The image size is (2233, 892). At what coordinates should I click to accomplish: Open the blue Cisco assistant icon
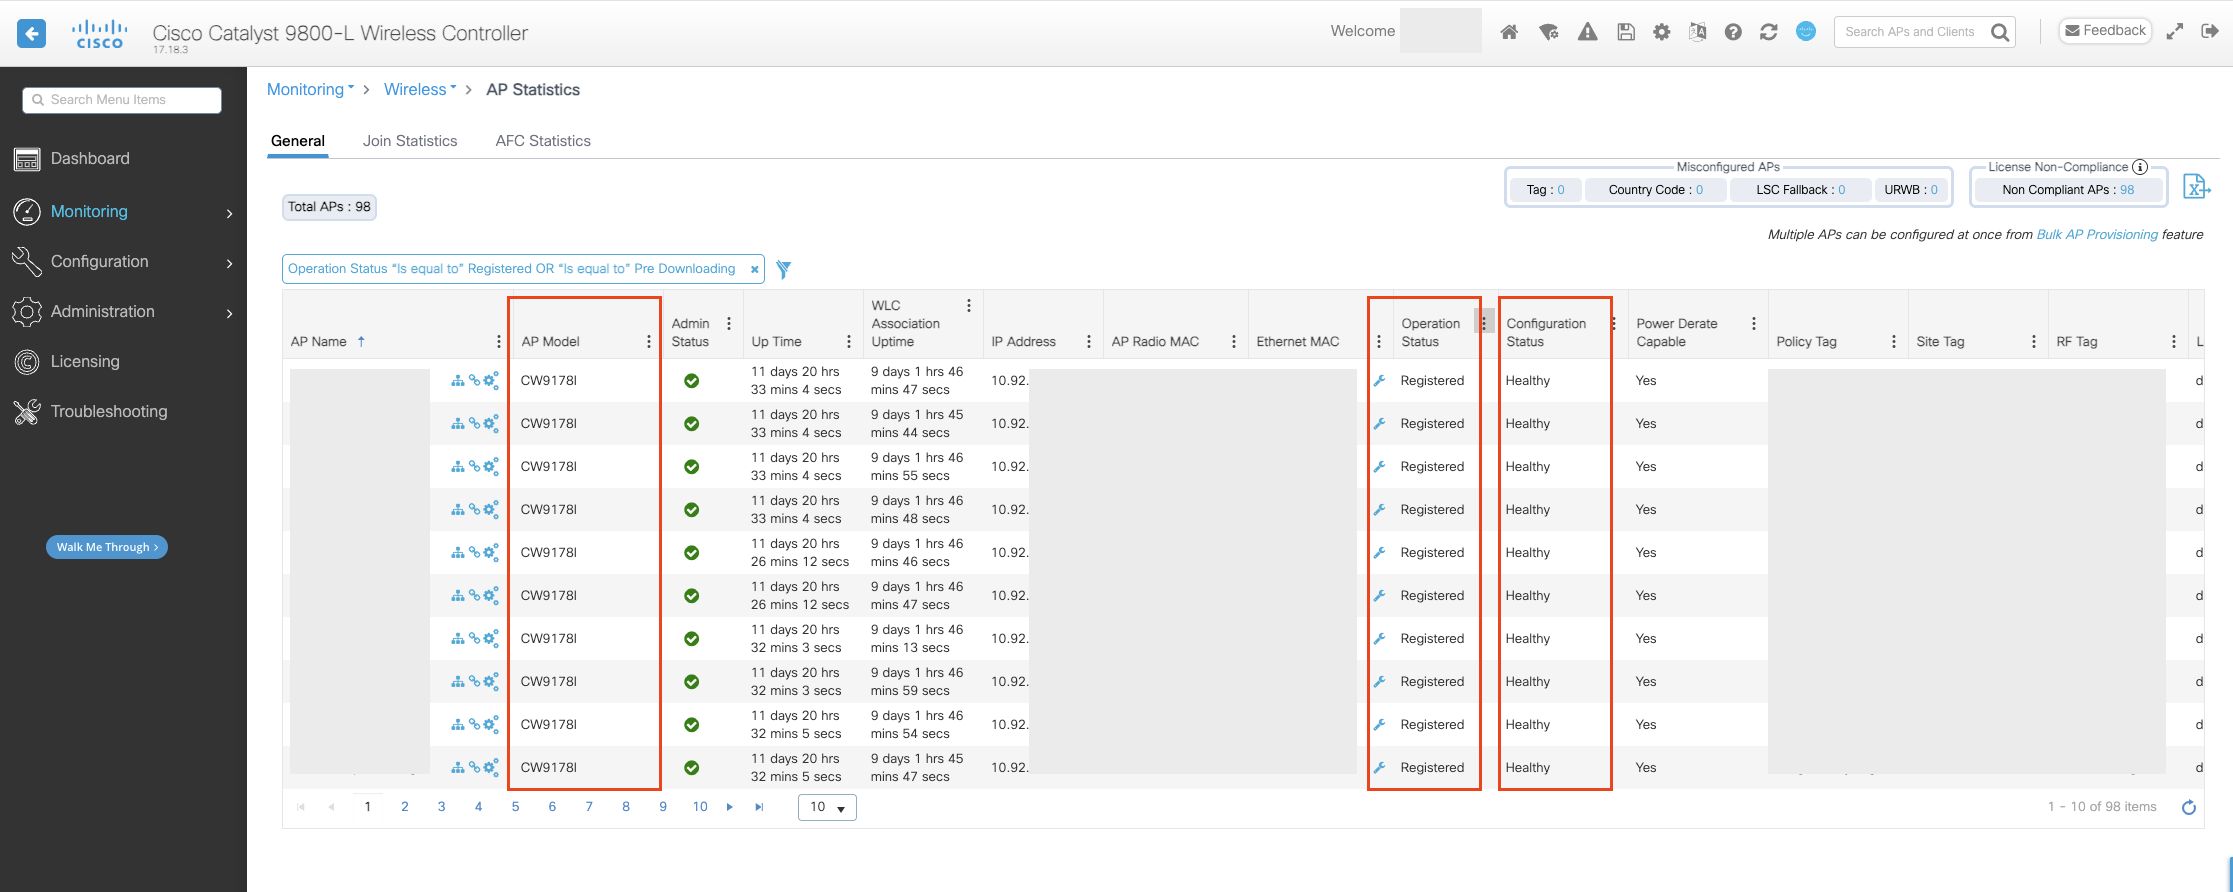(1806, 31)
